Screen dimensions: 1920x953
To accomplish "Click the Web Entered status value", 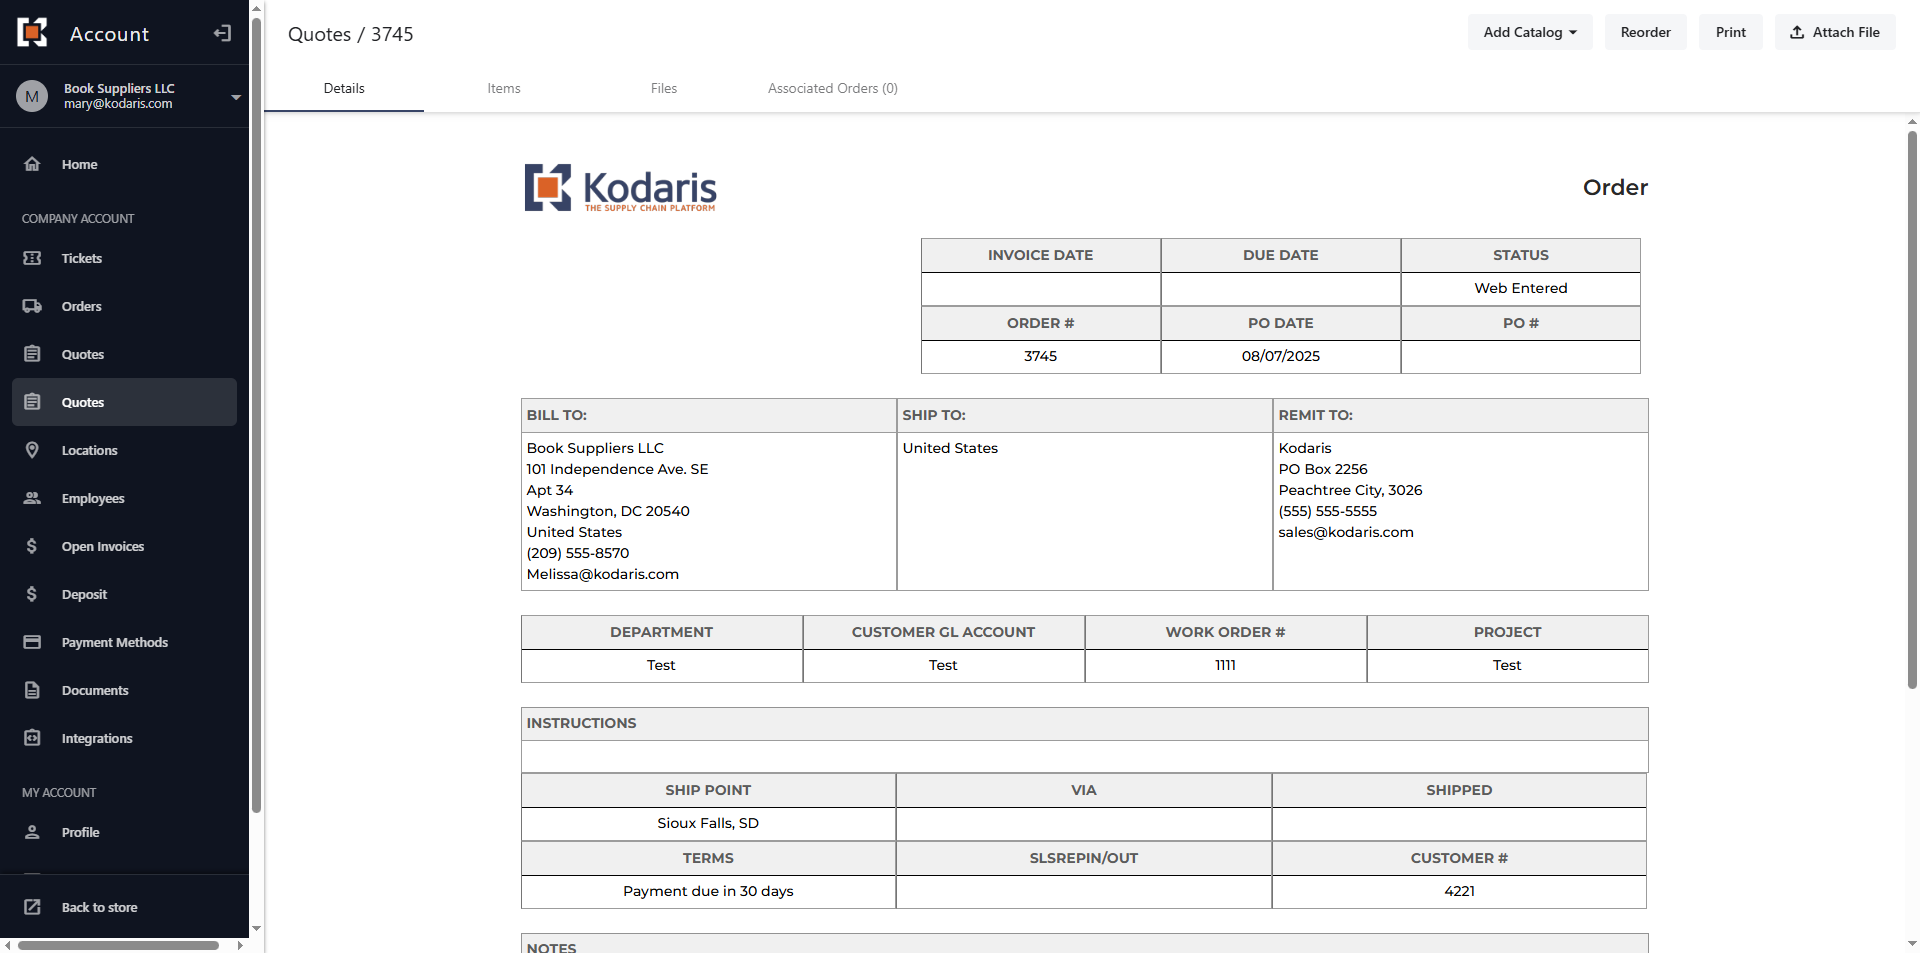I will [1520, 288].
